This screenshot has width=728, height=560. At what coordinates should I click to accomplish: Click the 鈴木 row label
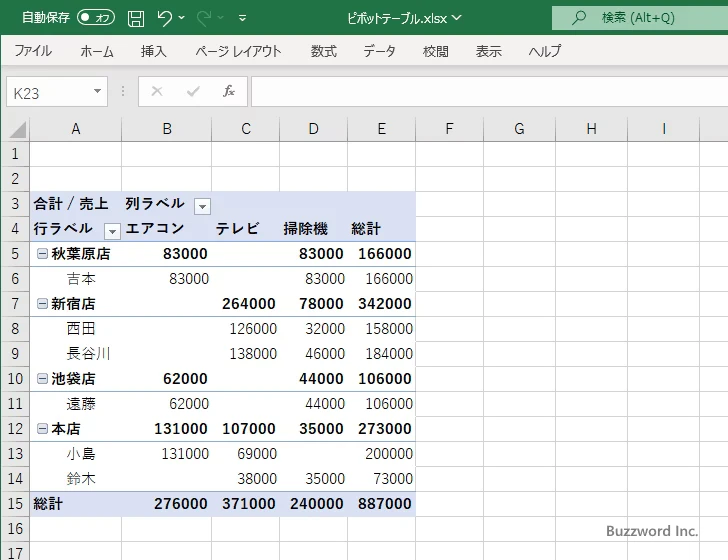pyautogui.click(x=81, y=479)
